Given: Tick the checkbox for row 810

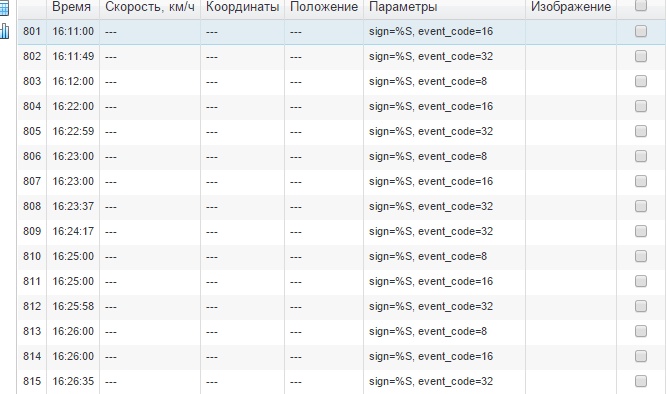Looking at the screenshot, I should (x=641, y=256).
